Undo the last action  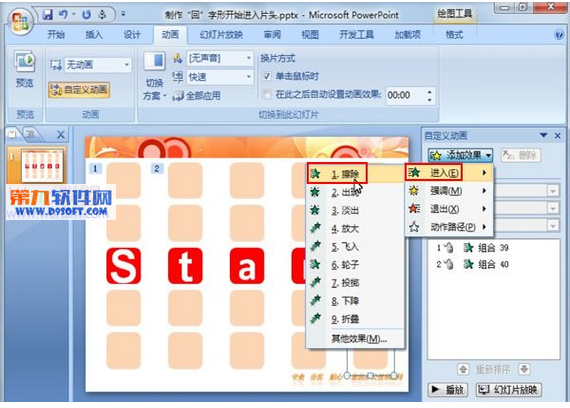tap(64, 15)
